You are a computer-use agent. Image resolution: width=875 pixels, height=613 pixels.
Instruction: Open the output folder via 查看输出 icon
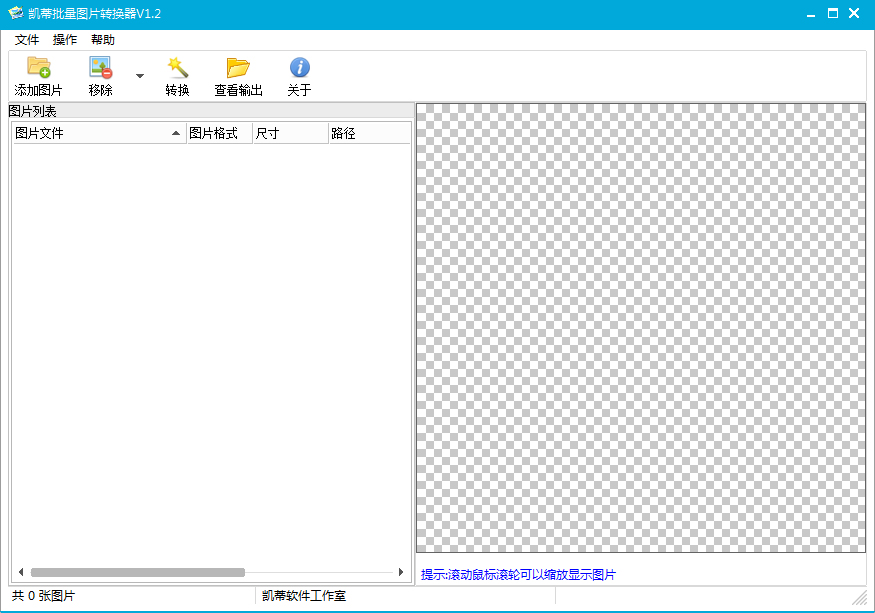click(x=238, y=67)
